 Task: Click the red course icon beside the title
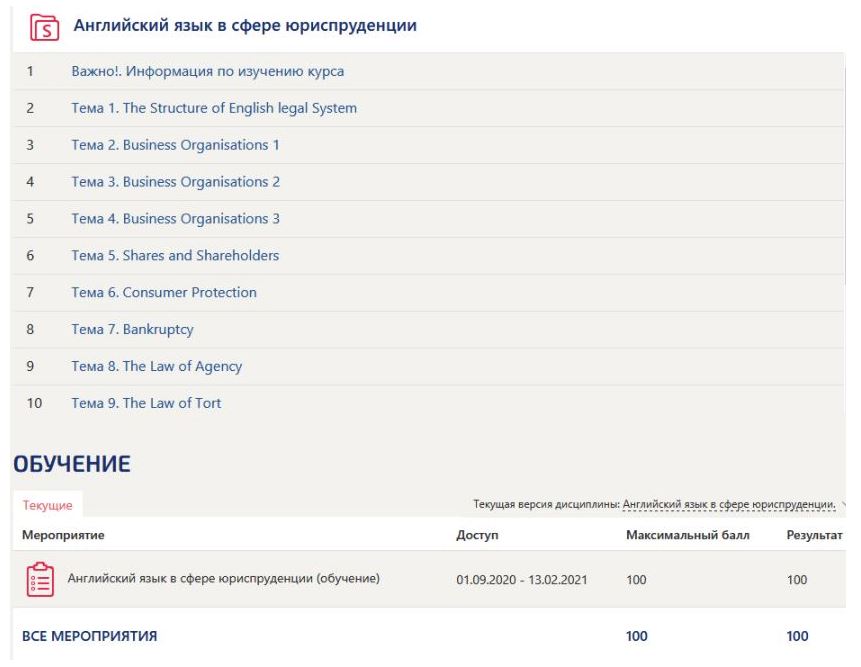[43, 26]
